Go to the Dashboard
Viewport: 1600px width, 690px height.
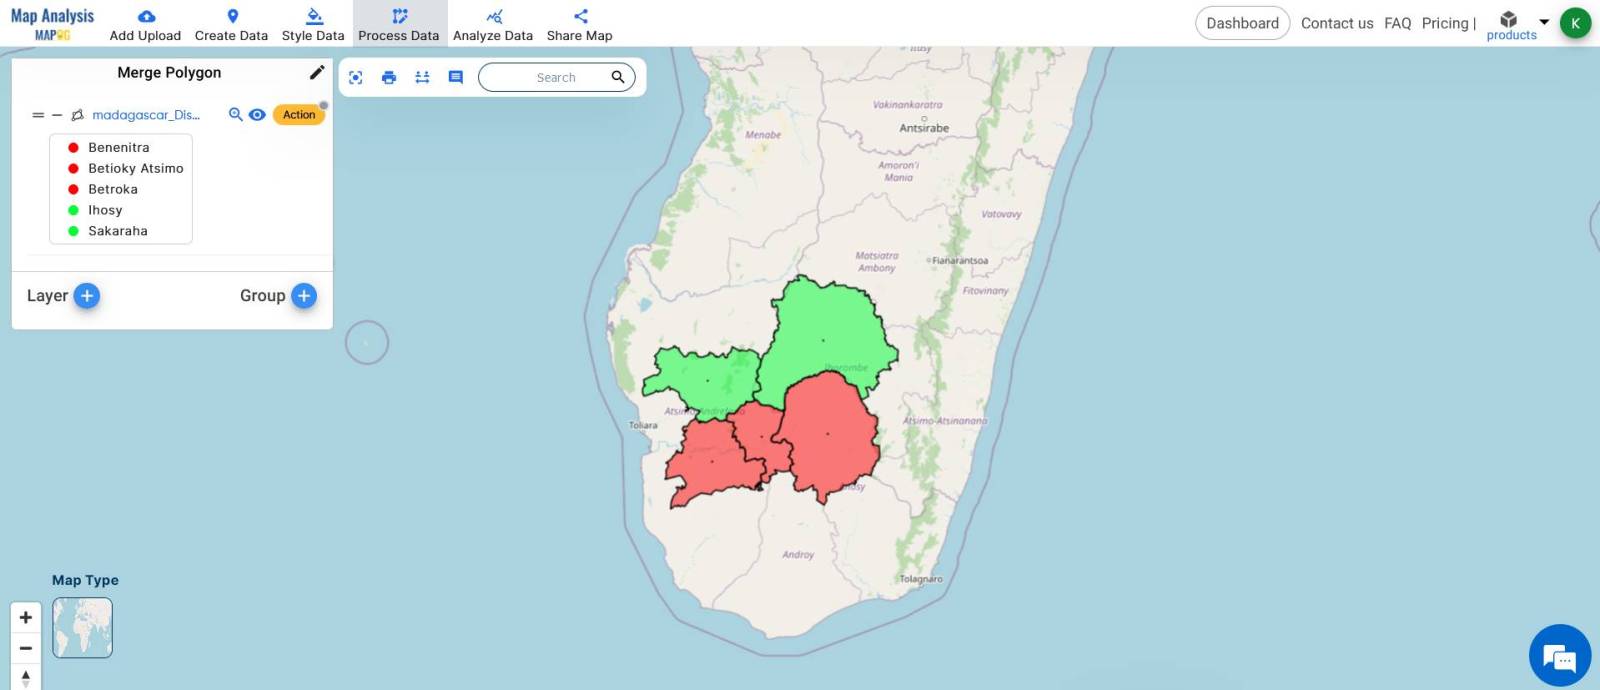click(1242, 23)
